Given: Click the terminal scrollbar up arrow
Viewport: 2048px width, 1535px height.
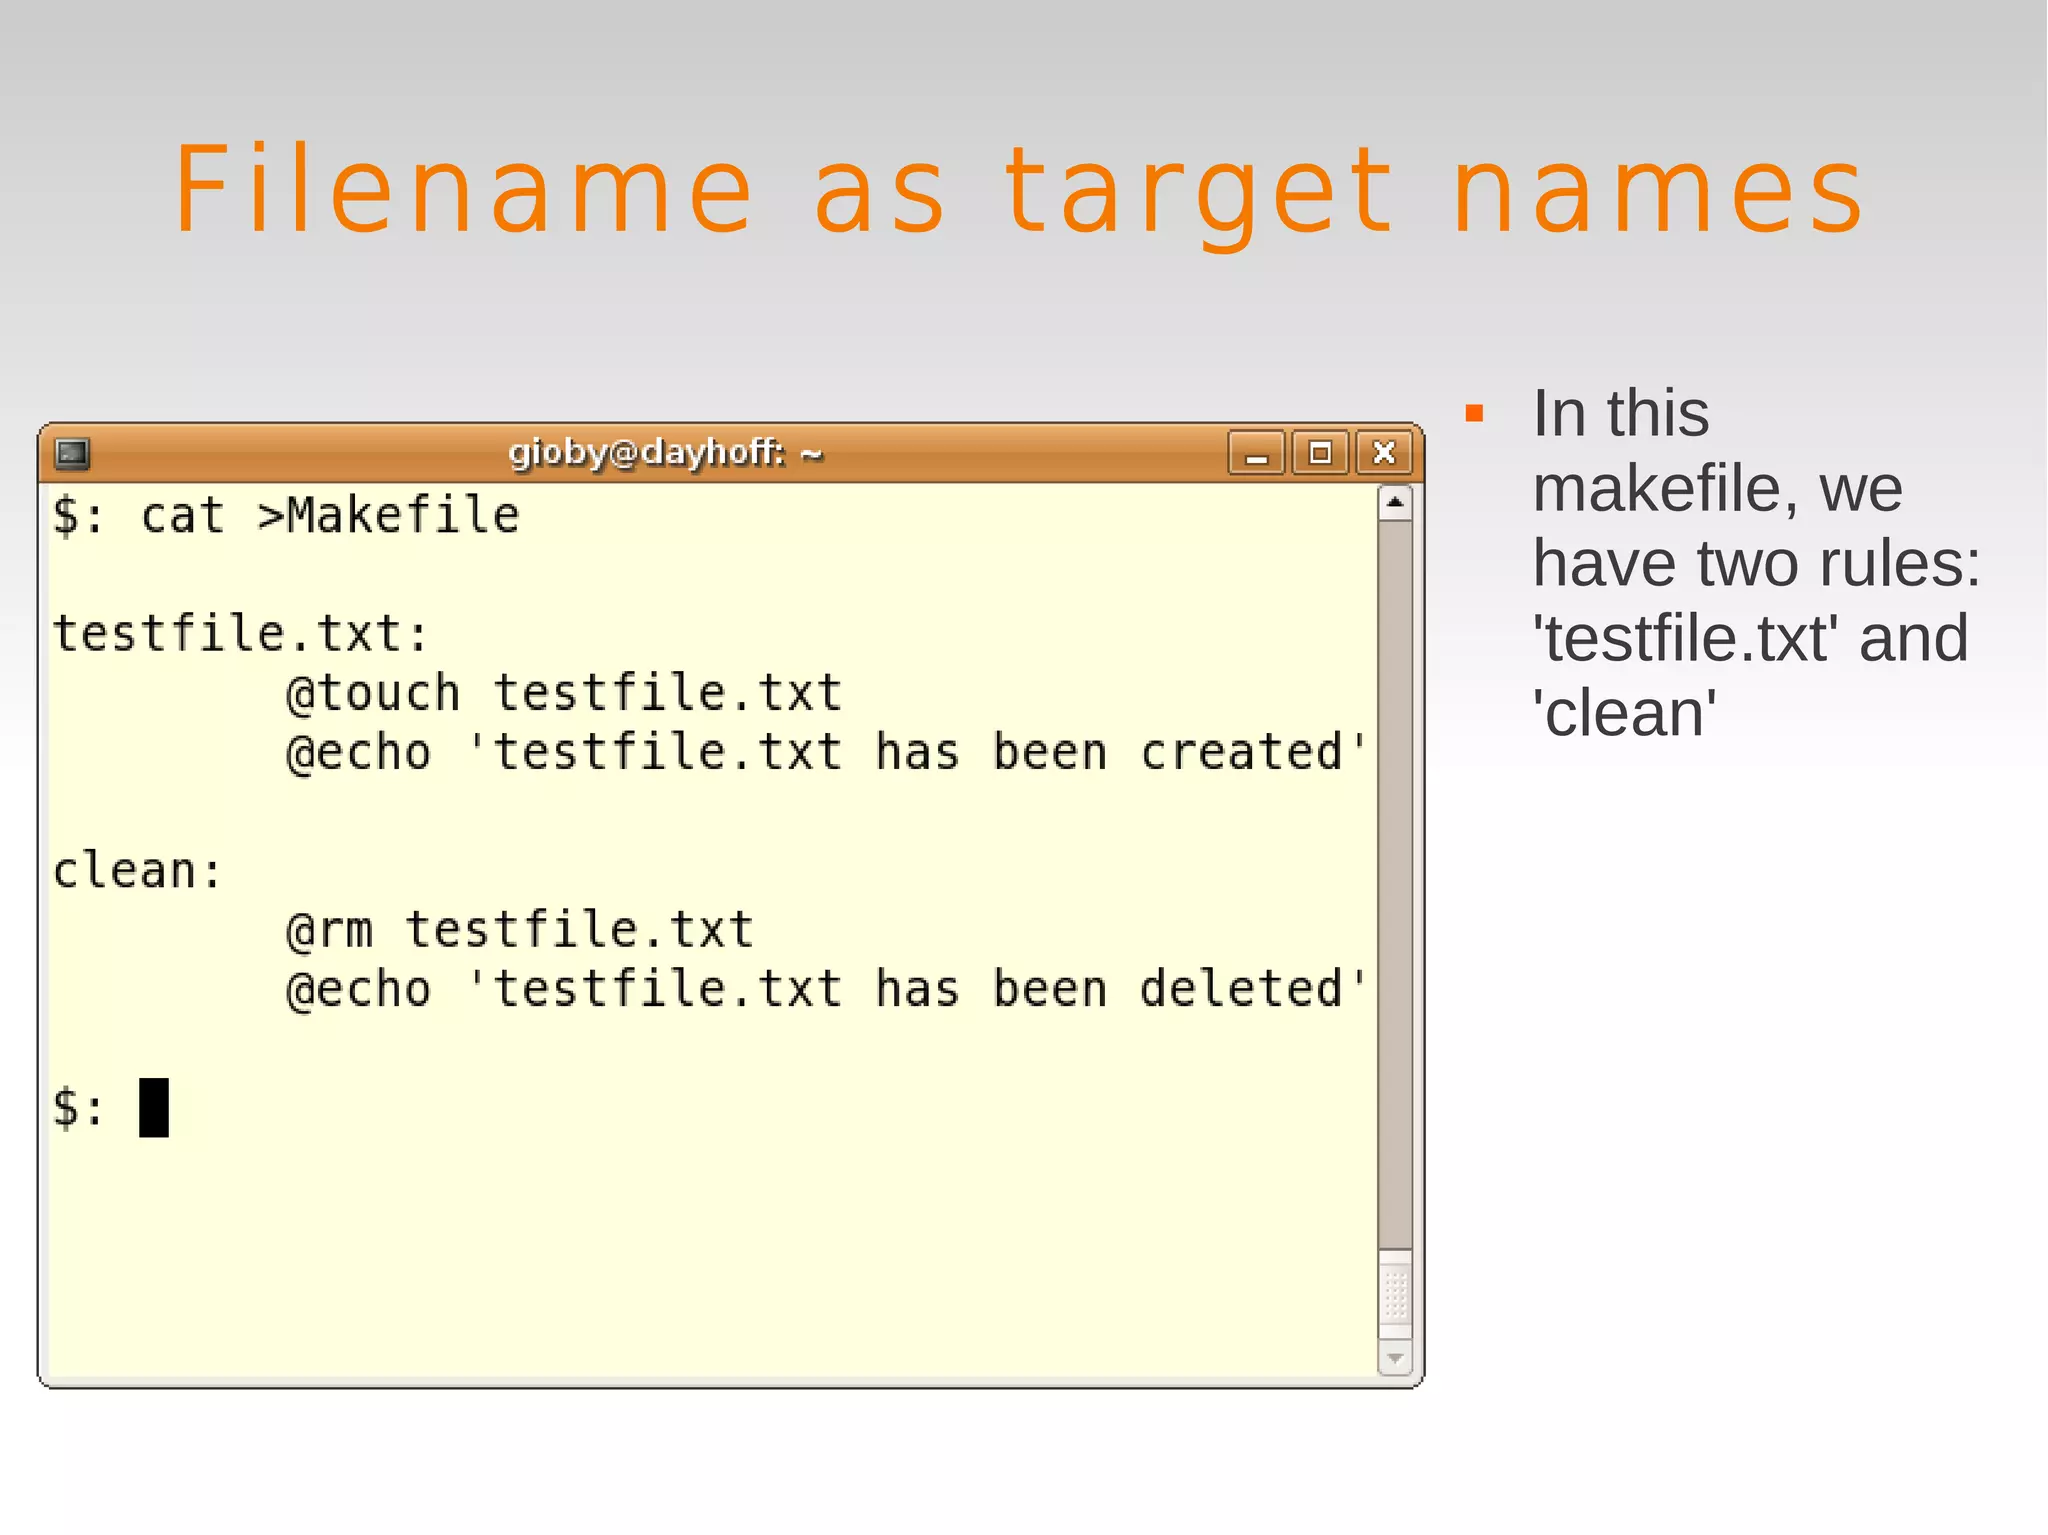Looking at the screenshot, I should pos(1395,502).
